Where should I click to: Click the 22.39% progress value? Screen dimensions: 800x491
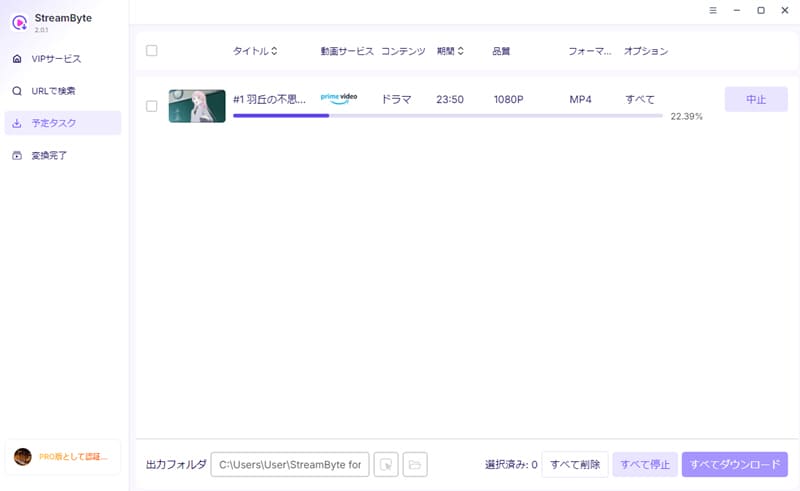(x=686, y=116)
